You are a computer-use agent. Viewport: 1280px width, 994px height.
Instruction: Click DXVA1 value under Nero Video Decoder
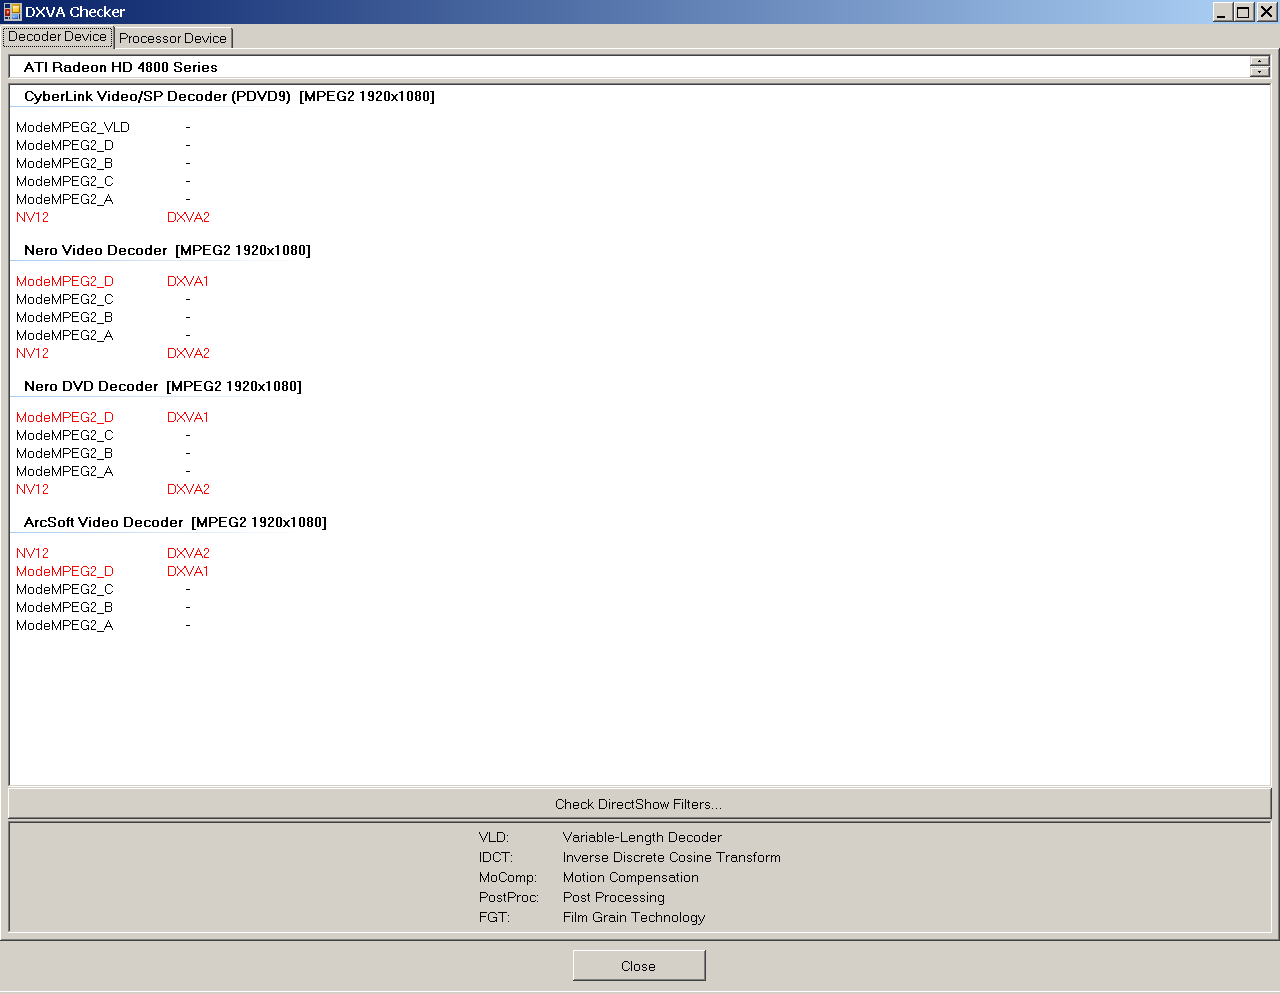pos(188,282)
